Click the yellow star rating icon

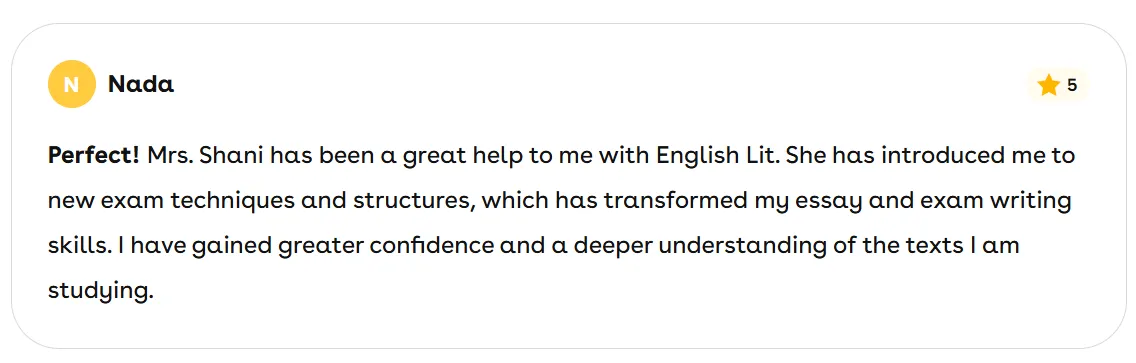click(1048, 85)
